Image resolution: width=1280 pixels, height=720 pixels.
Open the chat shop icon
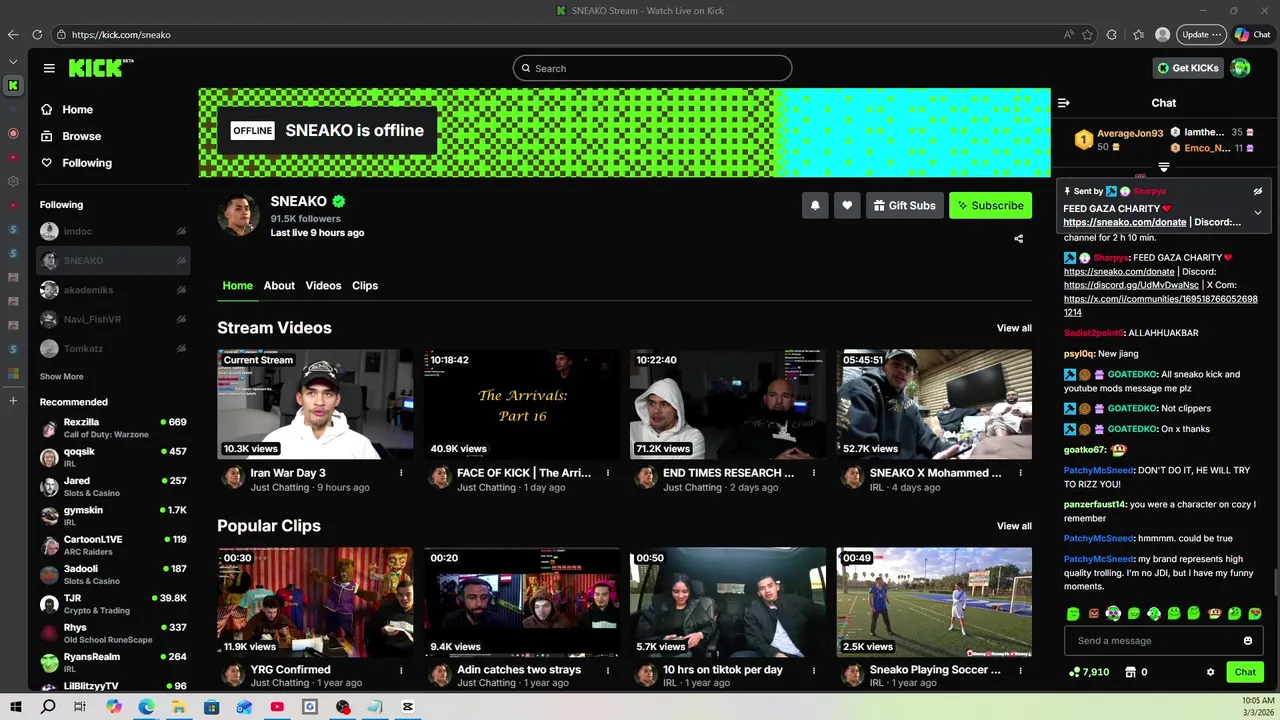pos(1131,672)
